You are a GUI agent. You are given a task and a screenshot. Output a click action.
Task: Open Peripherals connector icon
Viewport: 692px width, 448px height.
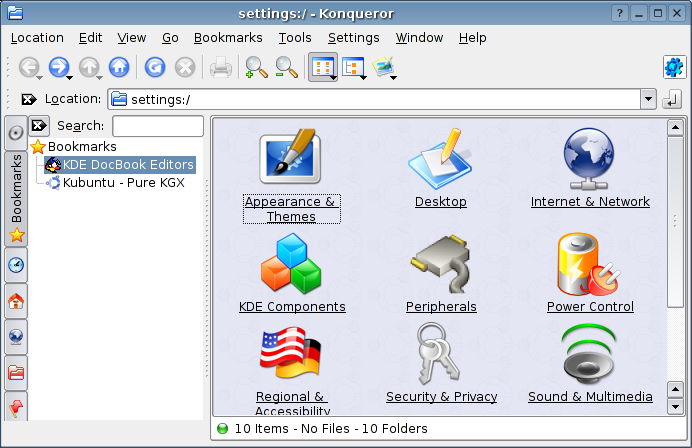tap(440, 264)
